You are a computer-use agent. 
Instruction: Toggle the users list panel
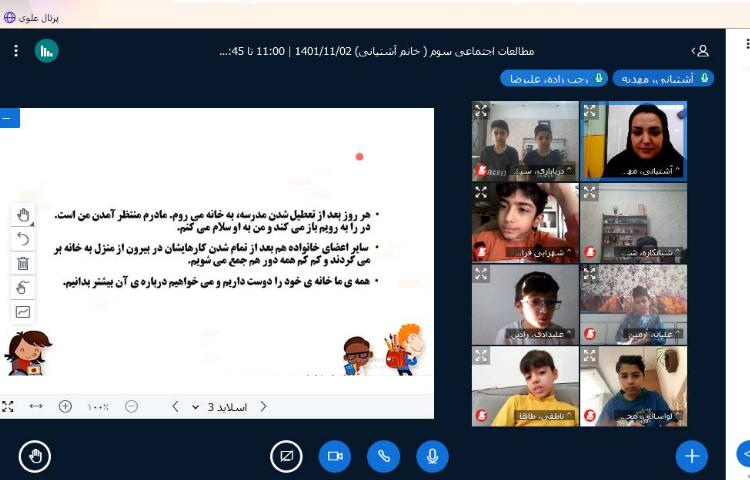(700, 51)
